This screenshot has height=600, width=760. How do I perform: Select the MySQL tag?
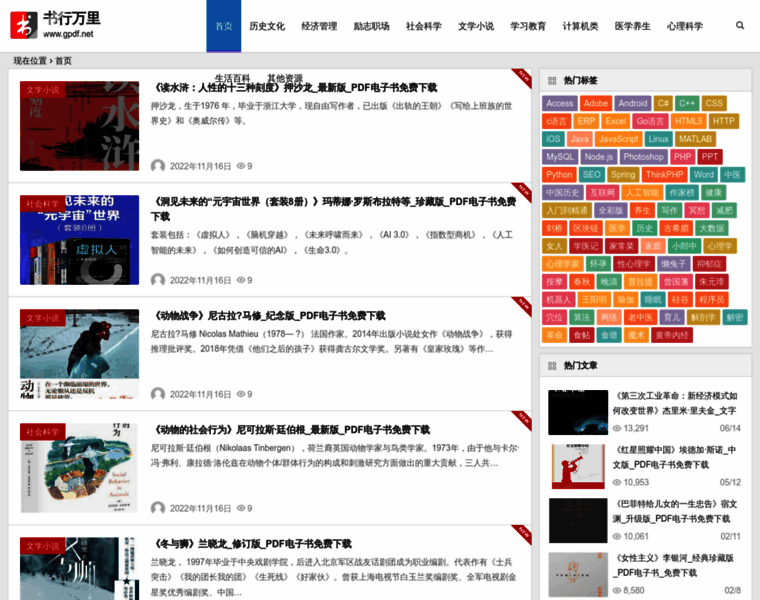[x=560, y=157]
